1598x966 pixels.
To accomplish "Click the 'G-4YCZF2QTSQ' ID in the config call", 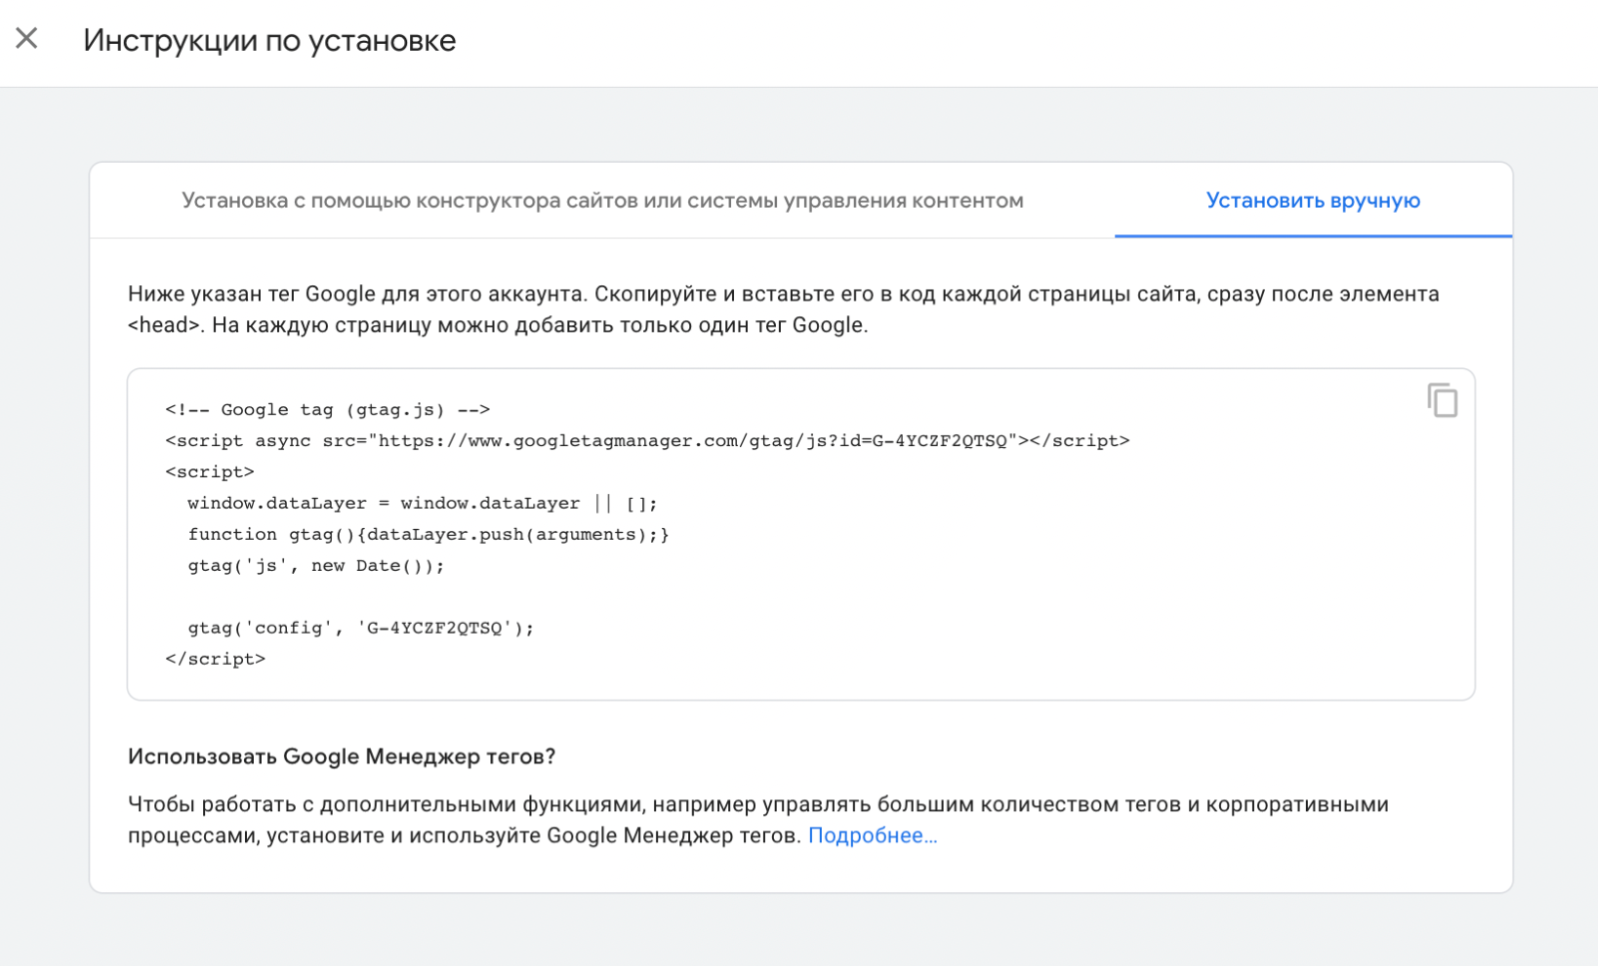I will coord(434,628).
